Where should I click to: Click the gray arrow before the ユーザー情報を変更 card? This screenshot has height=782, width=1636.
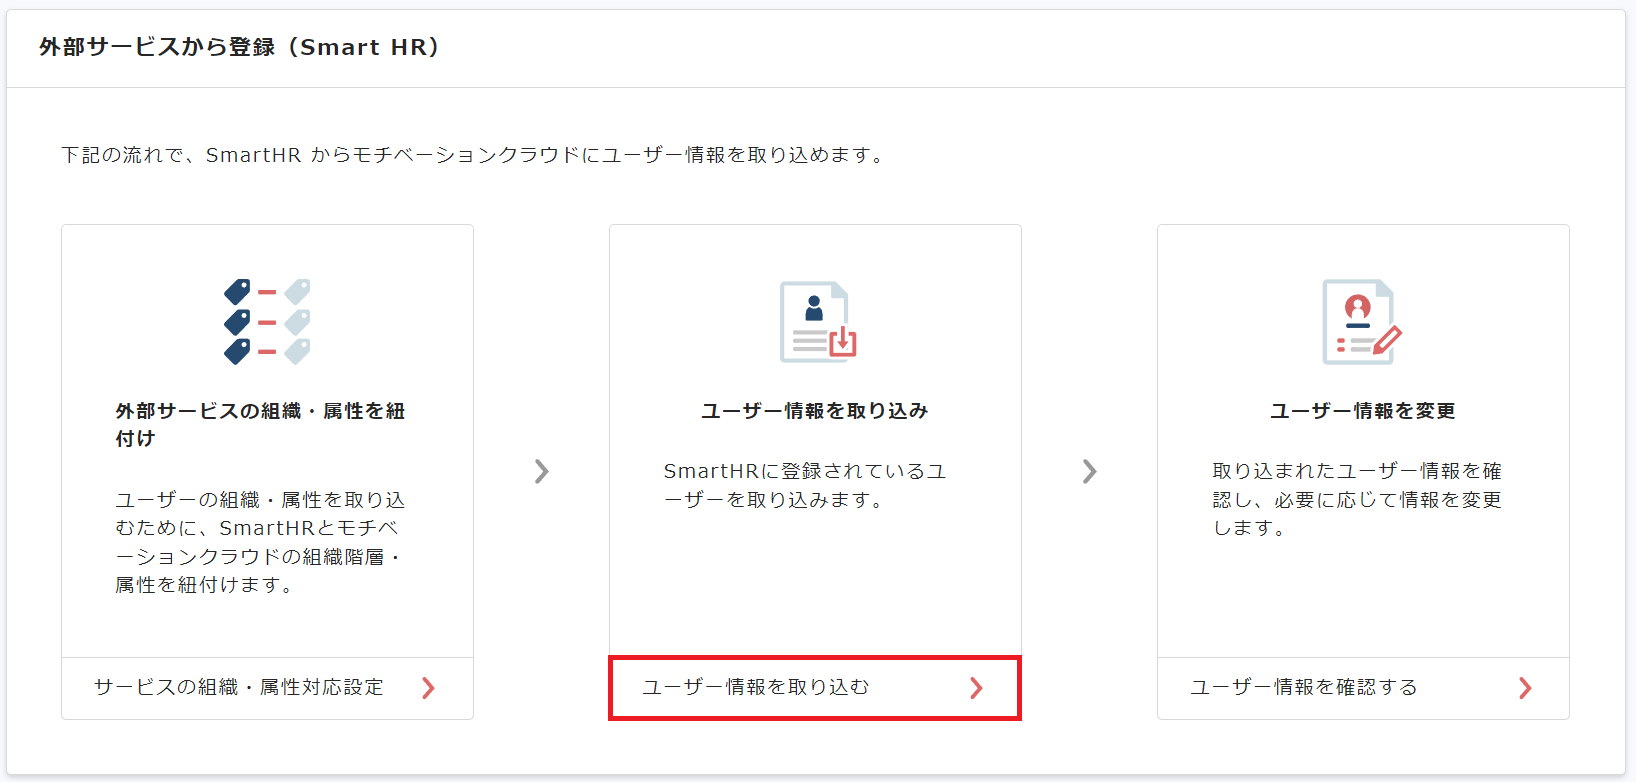click(x=1089, y=470)
